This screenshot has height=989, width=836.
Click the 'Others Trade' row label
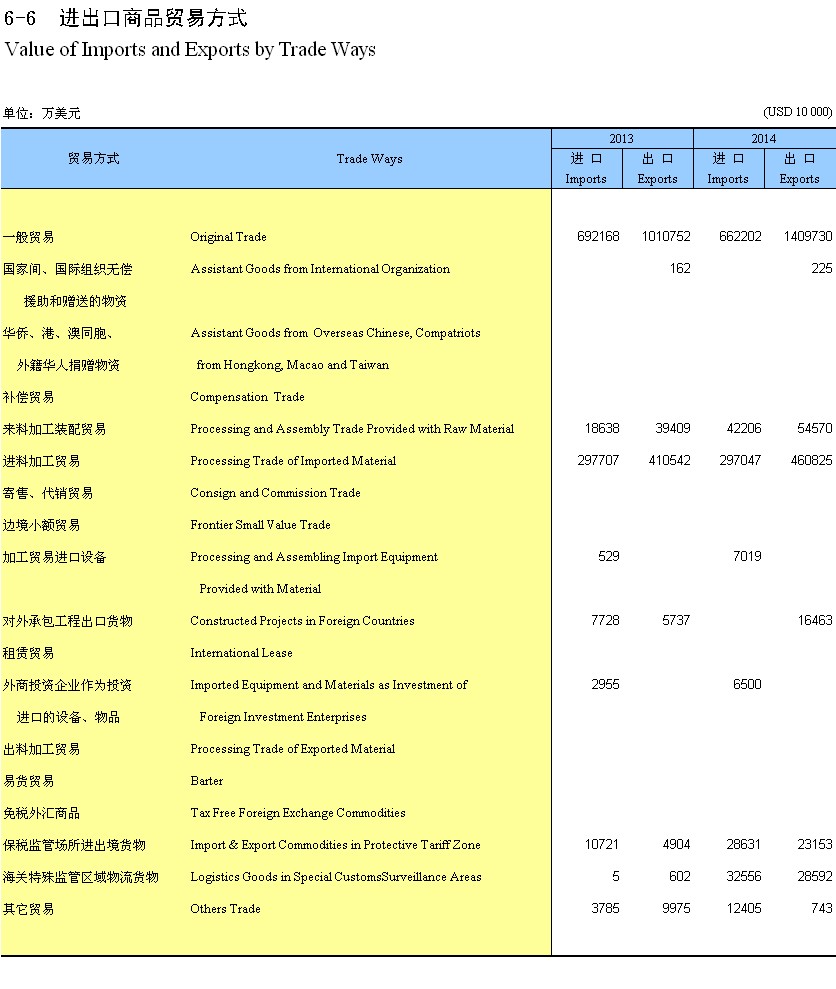225,909
